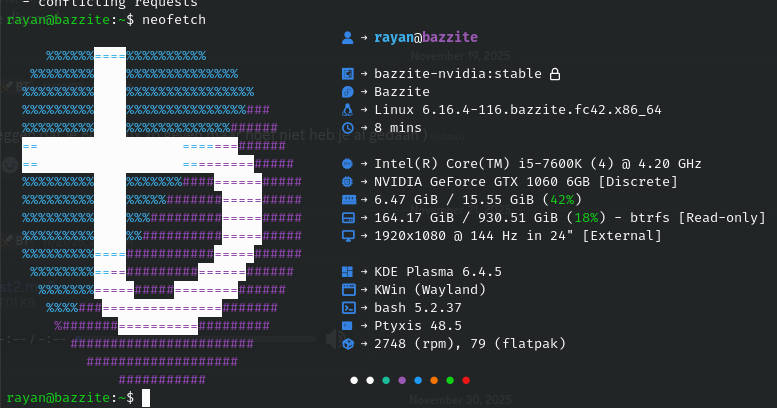Click the purple color dot
This screenshot has width=777, height=408.
[x=402, y=380]
